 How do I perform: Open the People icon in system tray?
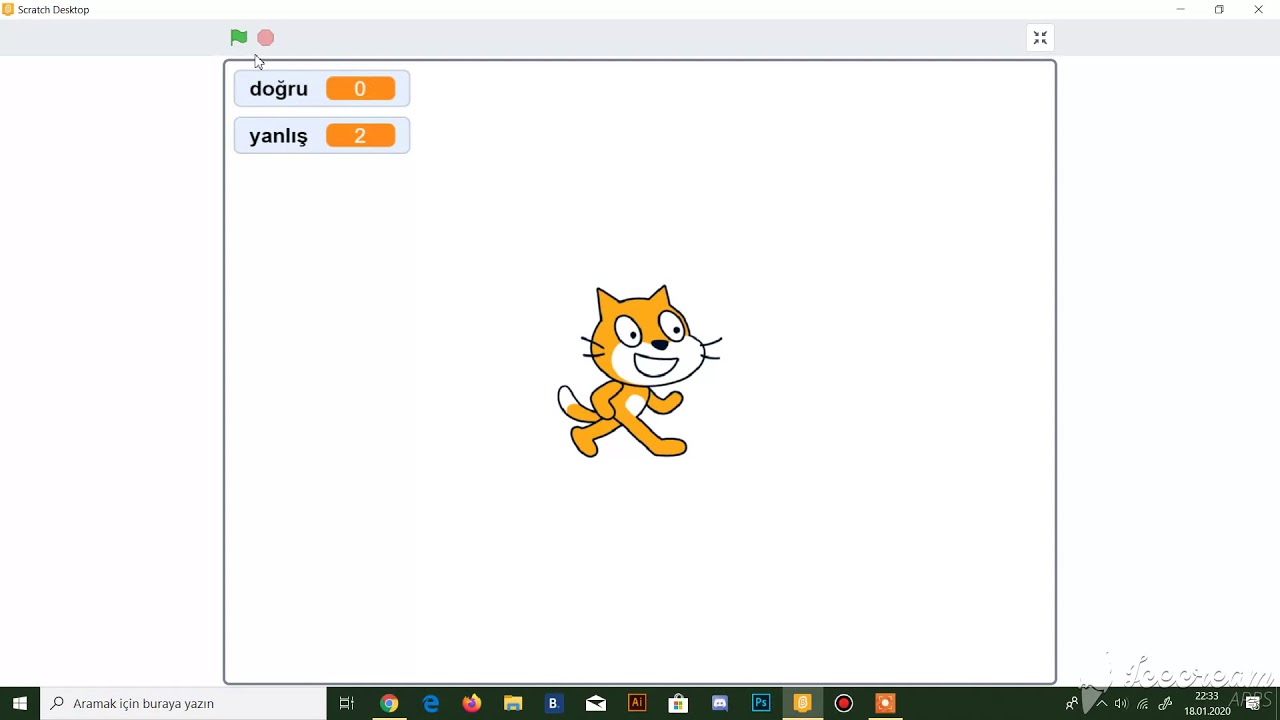point(1072,704)
